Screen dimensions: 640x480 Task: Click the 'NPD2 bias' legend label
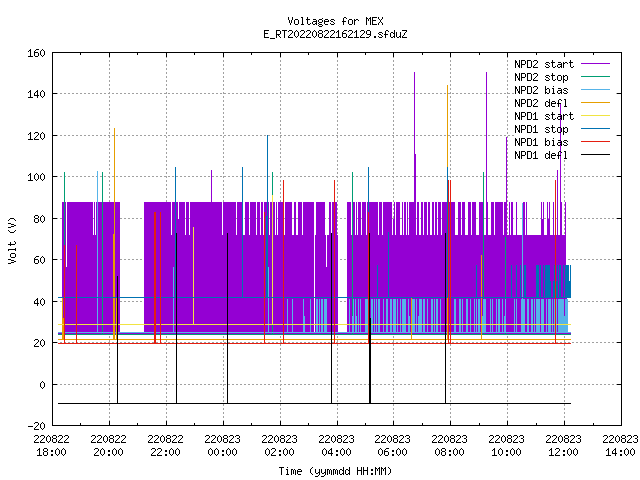tap(541, 90)
